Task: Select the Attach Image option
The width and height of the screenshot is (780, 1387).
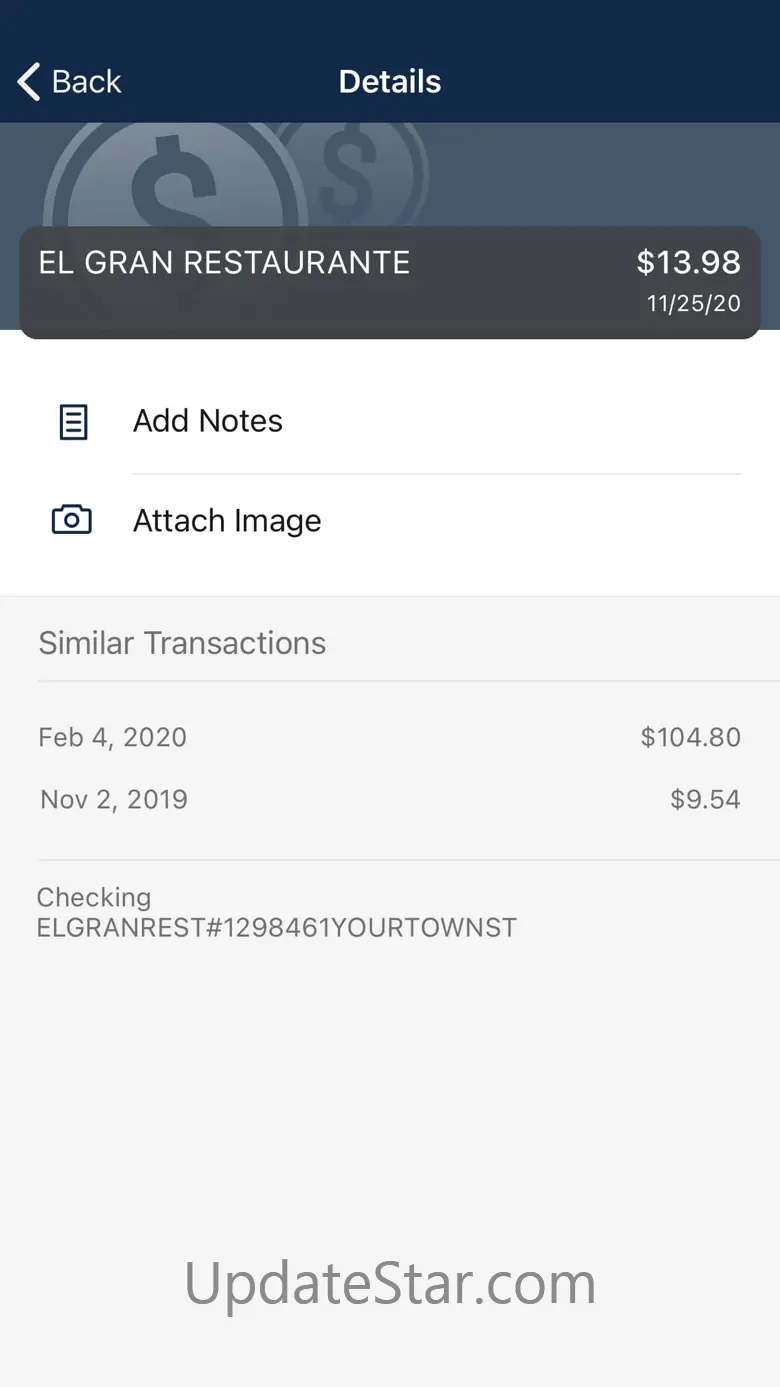Action: click(x=227, y=521)
